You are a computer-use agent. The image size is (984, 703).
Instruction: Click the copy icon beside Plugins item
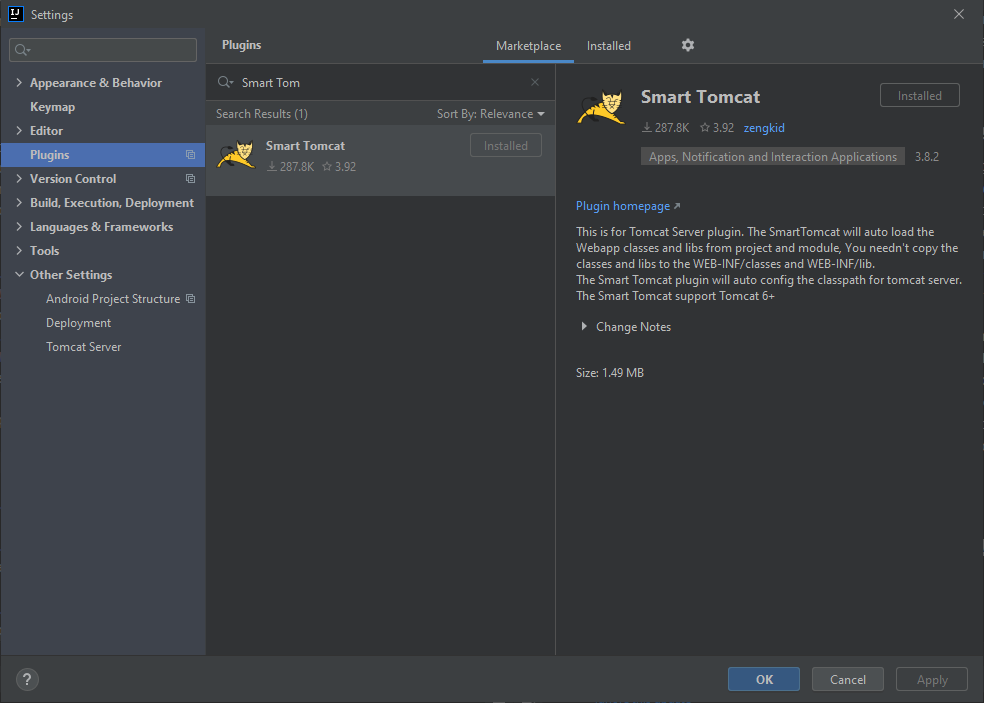coord(190,155)
